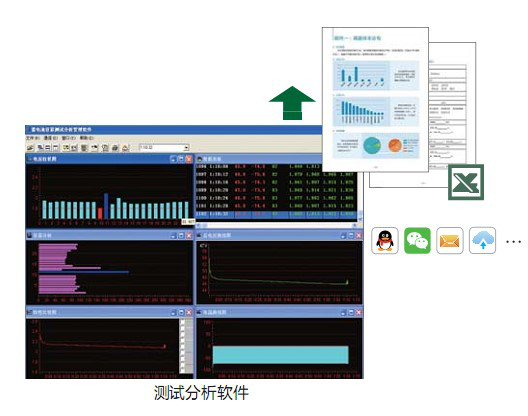Tick the first checkbox in the curve legend
Screen dimensions: 528x416
coord(183,322)
